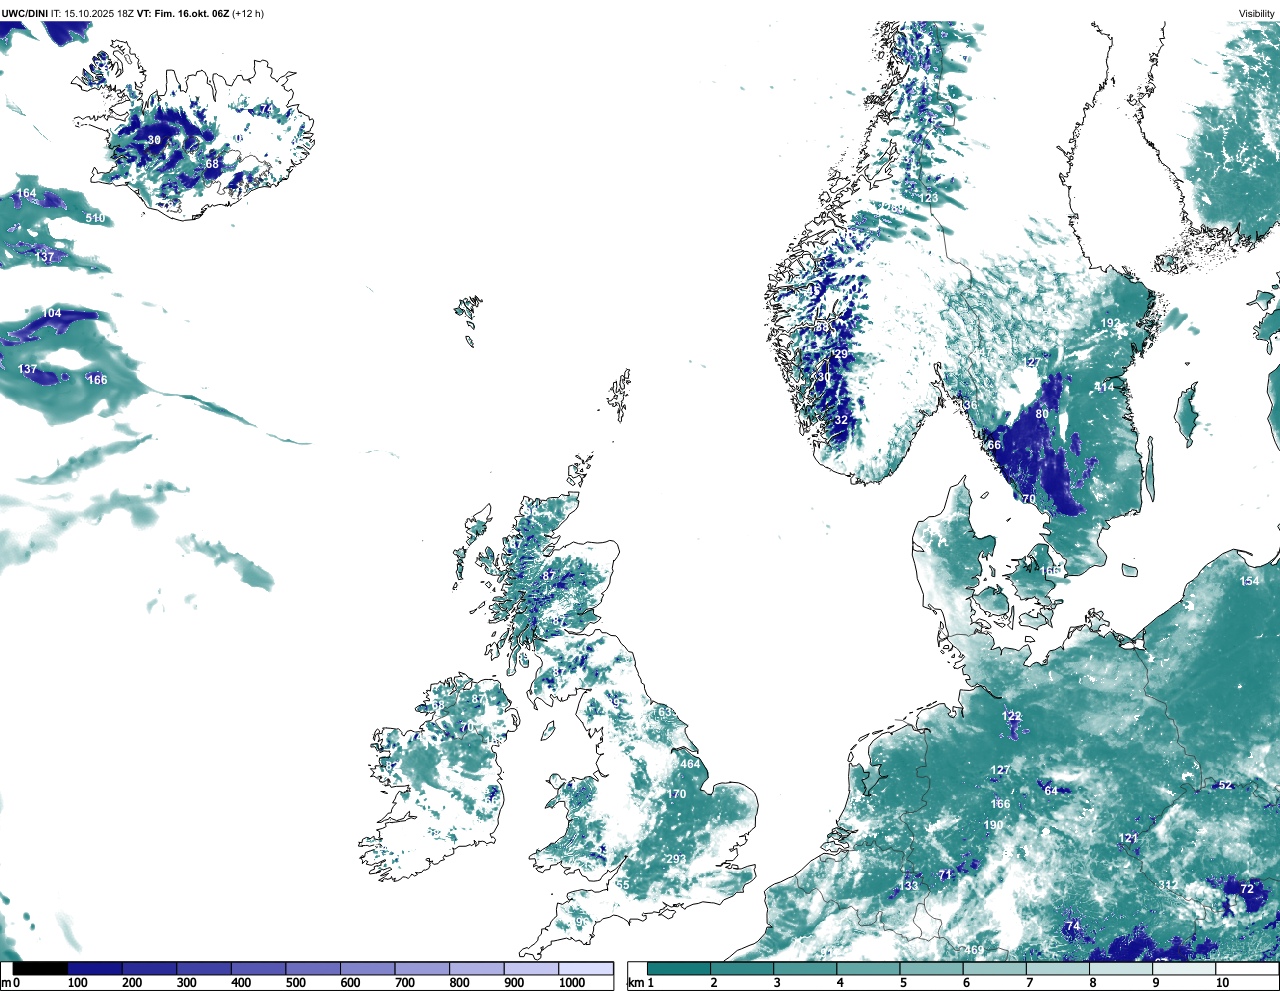Select the 6–7 km legend swatch
This screenshot has width=1280, height=991.
click(995, 969)
